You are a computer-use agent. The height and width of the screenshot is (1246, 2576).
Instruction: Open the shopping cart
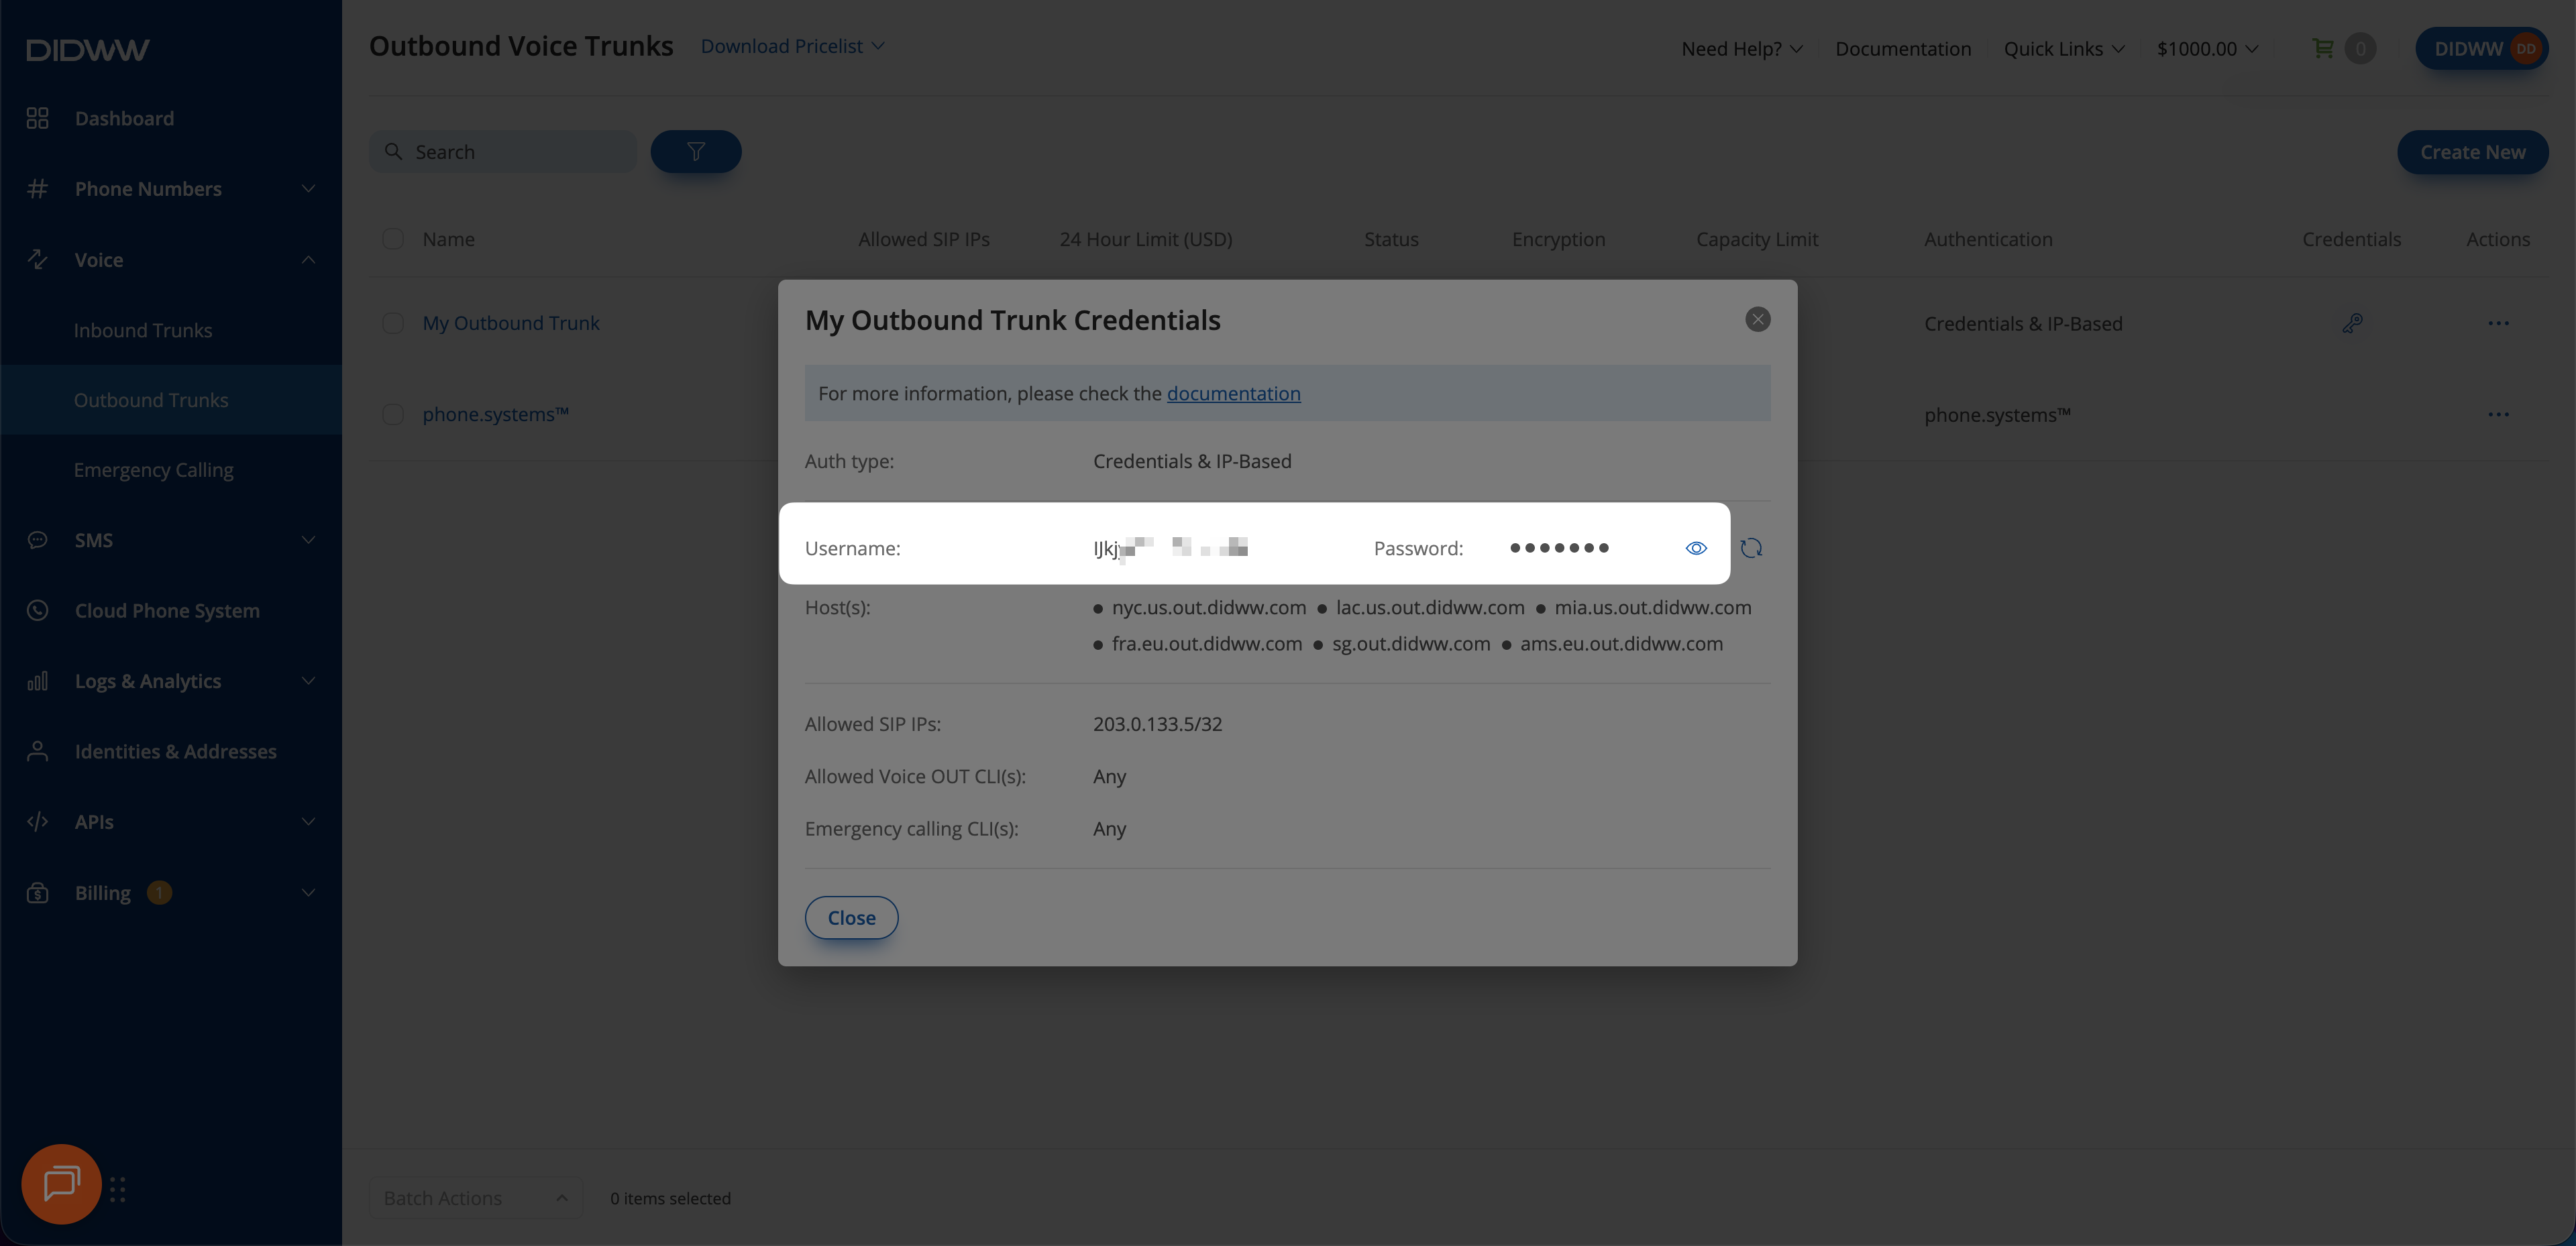pos(2323,48)
